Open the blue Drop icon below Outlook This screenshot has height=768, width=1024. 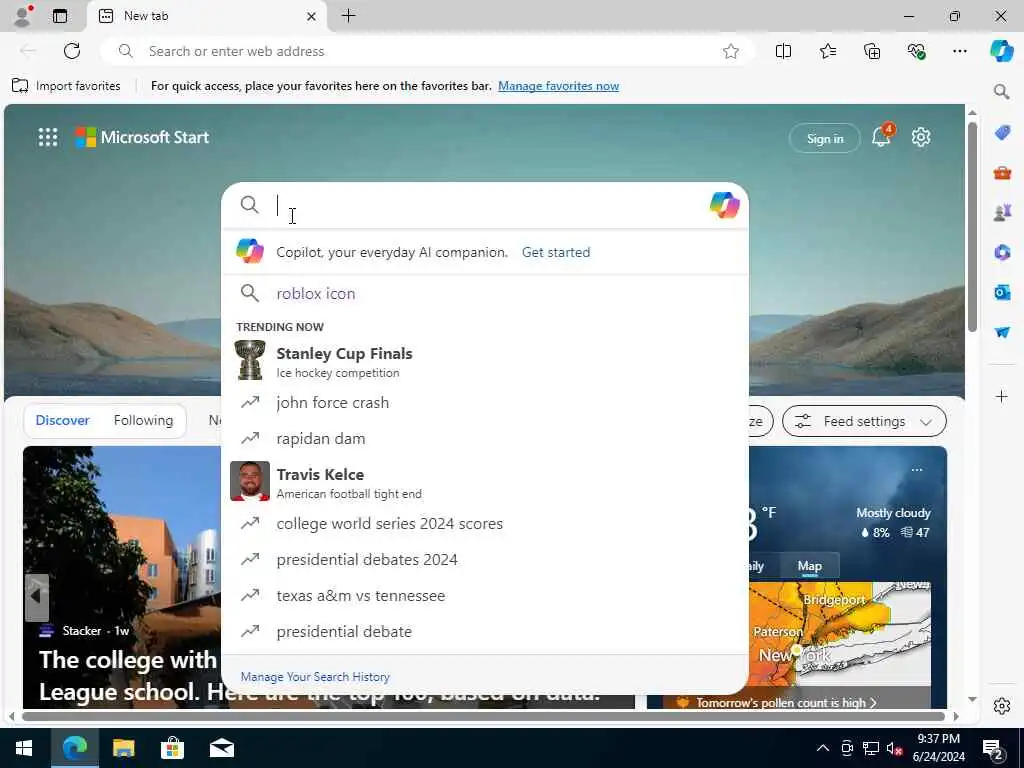click(1002, 332)
